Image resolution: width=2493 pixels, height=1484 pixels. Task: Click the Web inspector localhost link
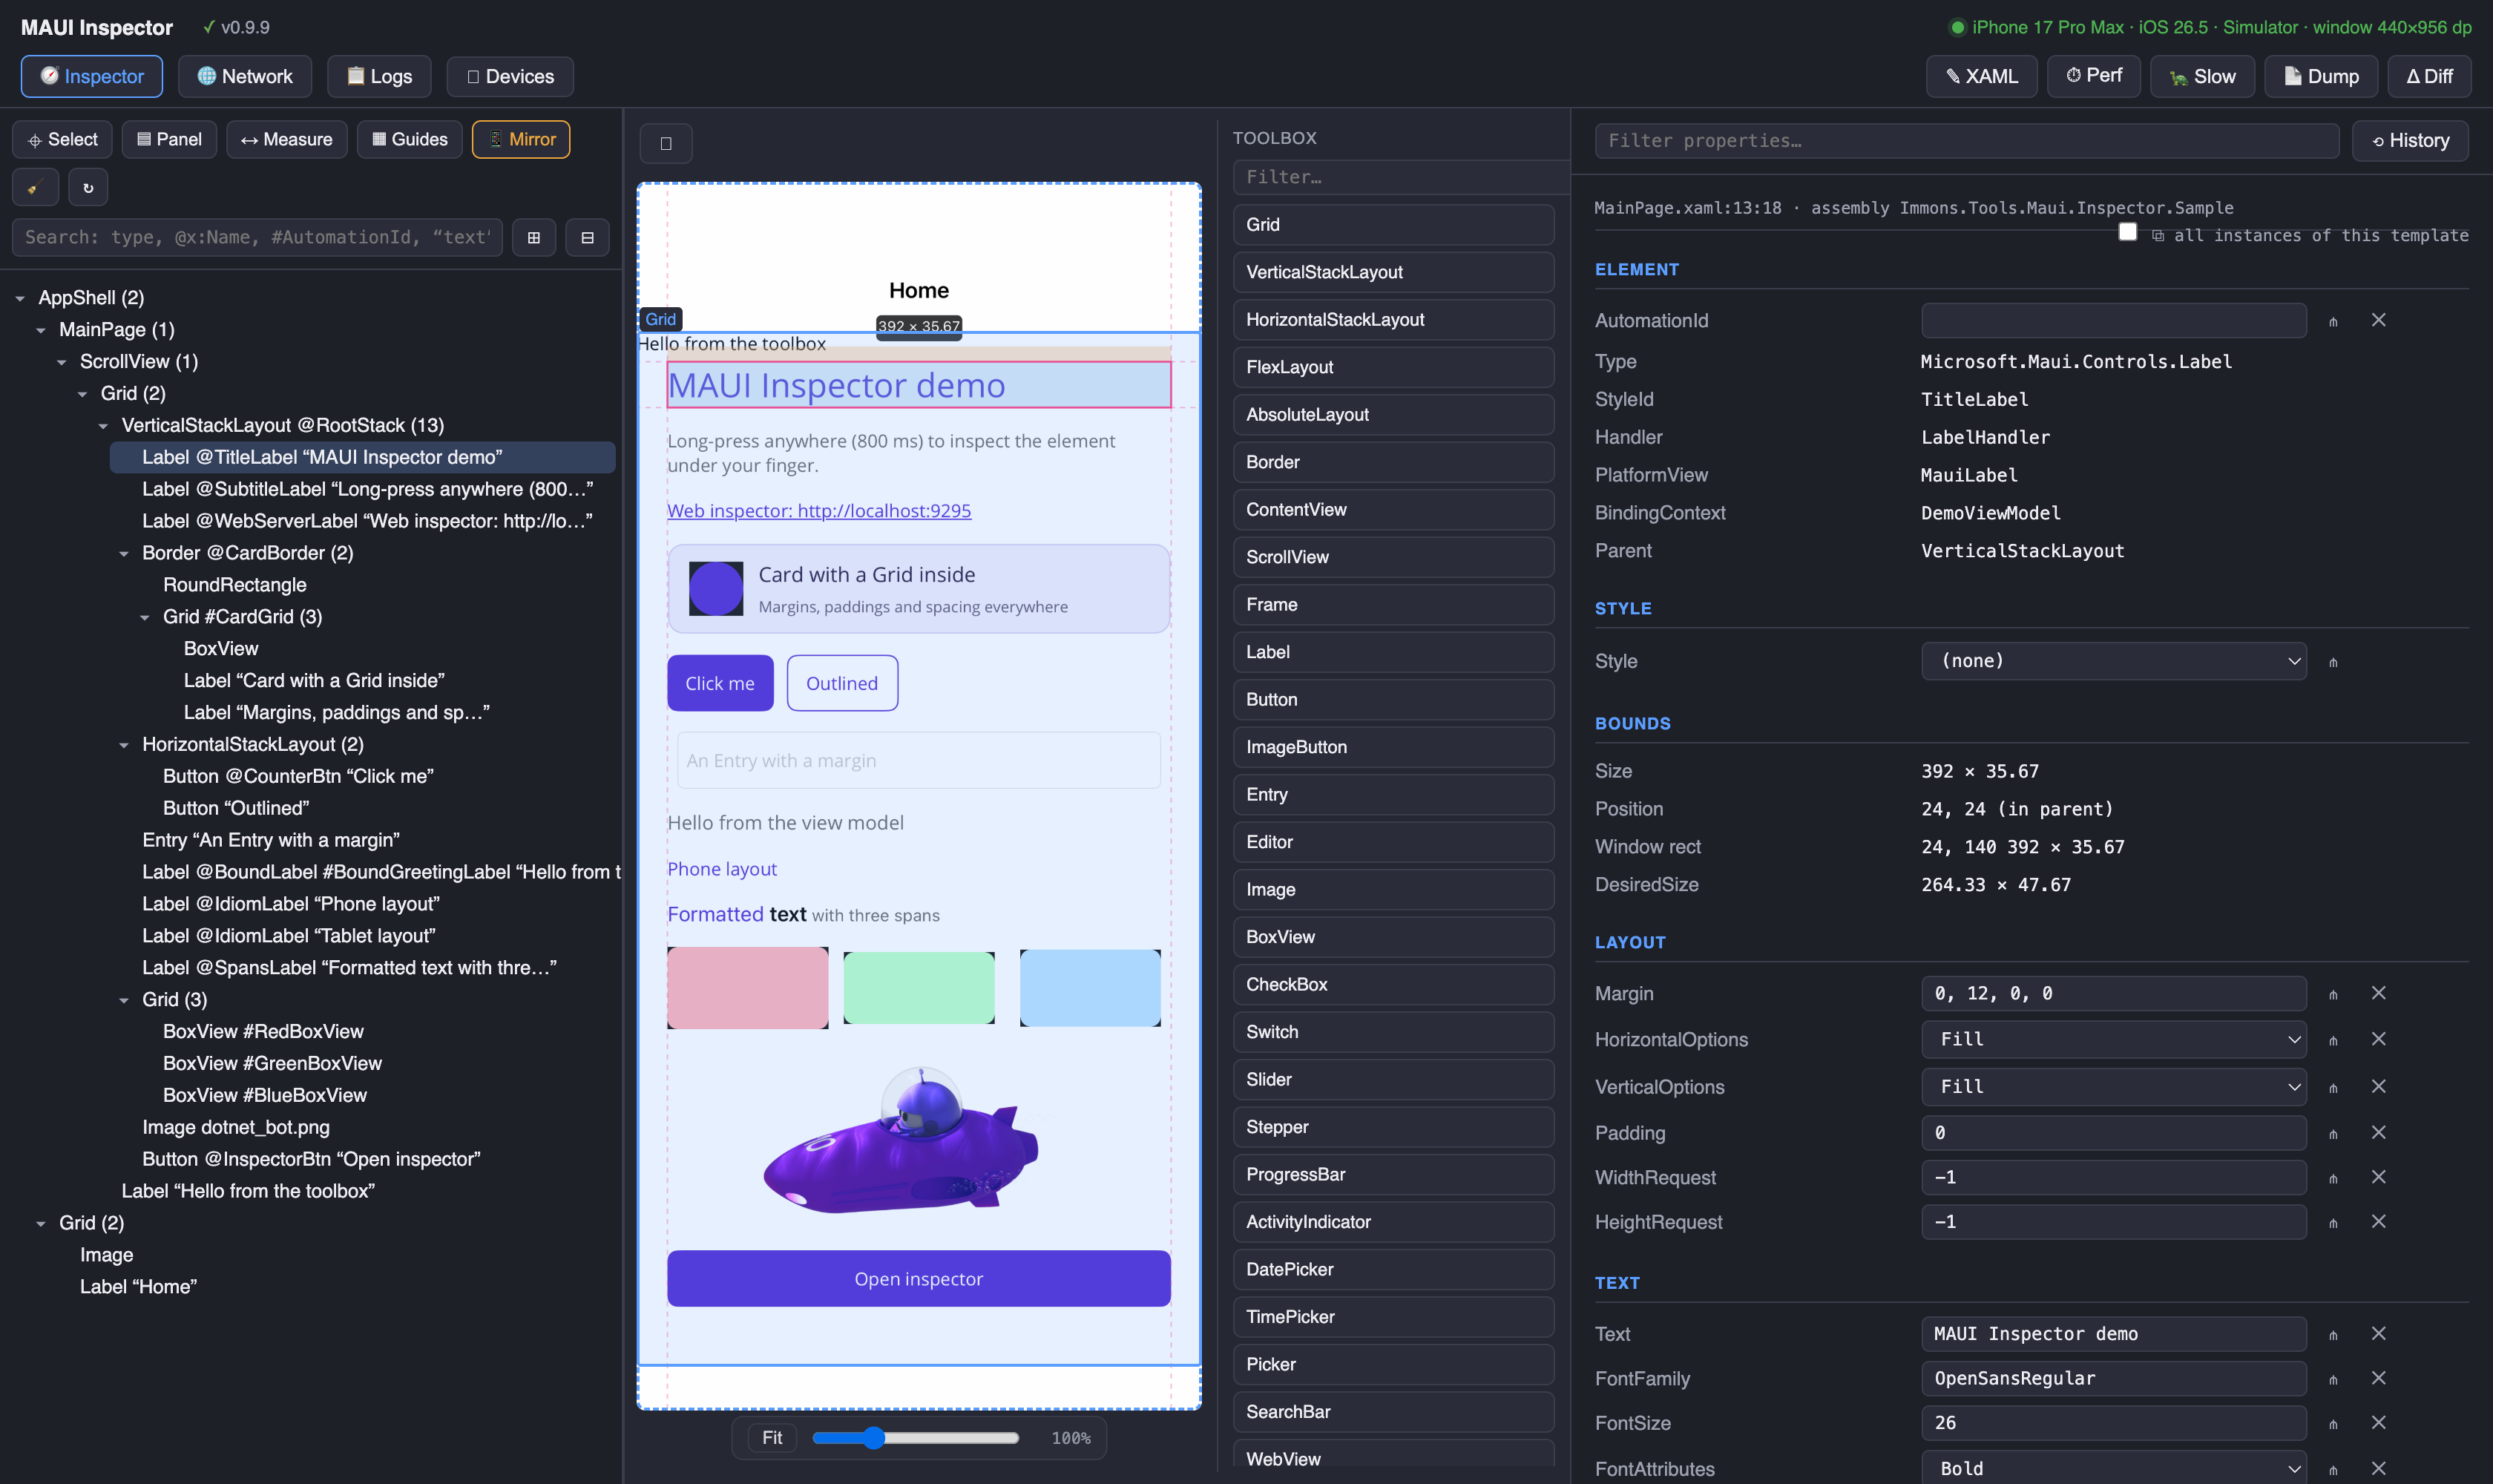[819, 510]
